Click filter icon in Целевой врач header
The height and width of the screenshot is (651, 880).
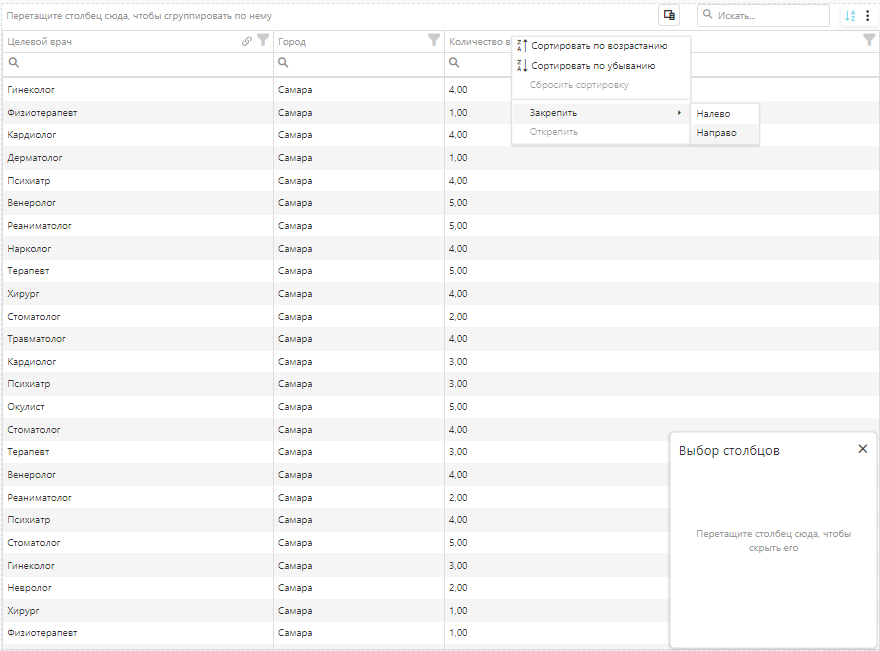pos(263,41)
